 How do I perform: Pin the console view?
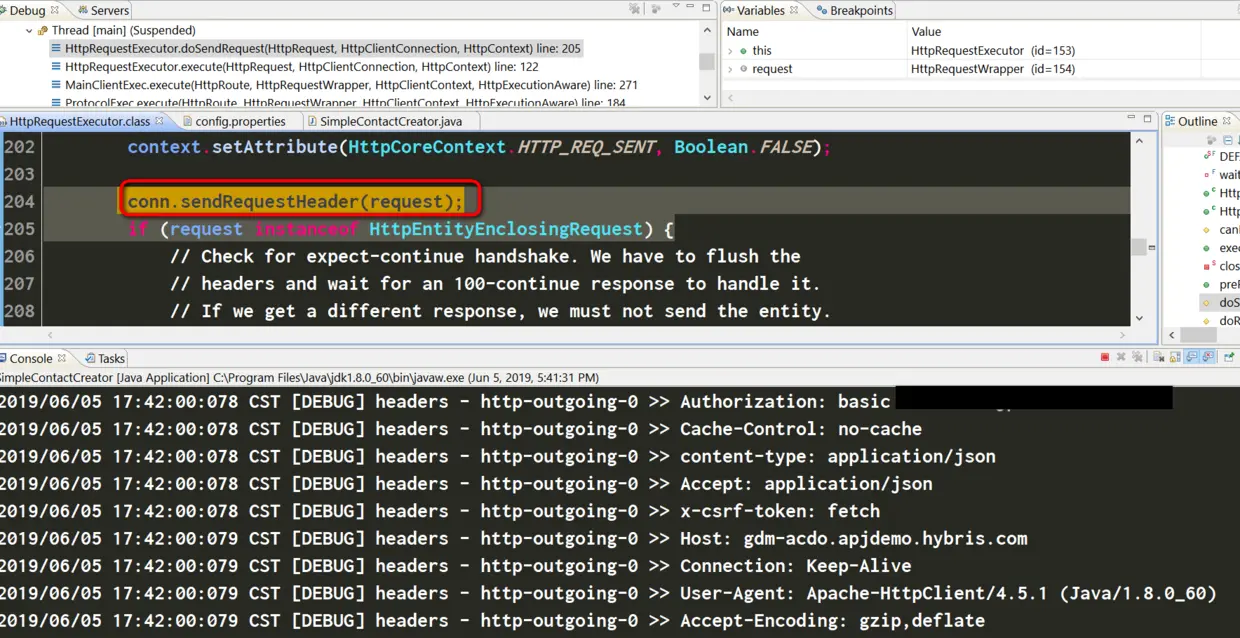tap(1230, 357)
